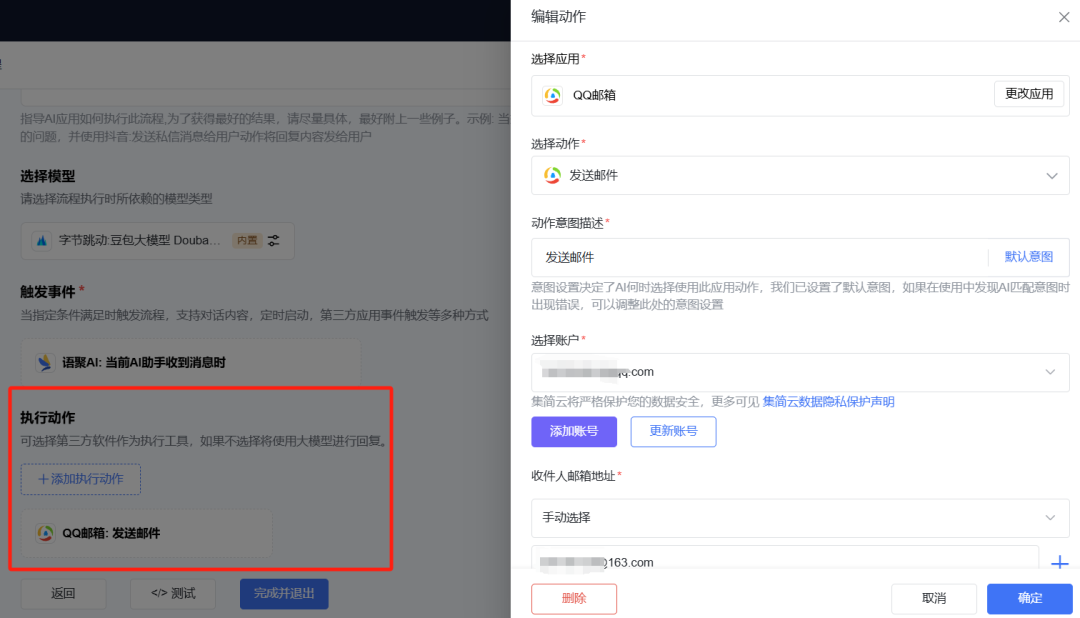
Task: Expand the 手动选择 chevron arrow
Action: click(x=1050, y=517)
